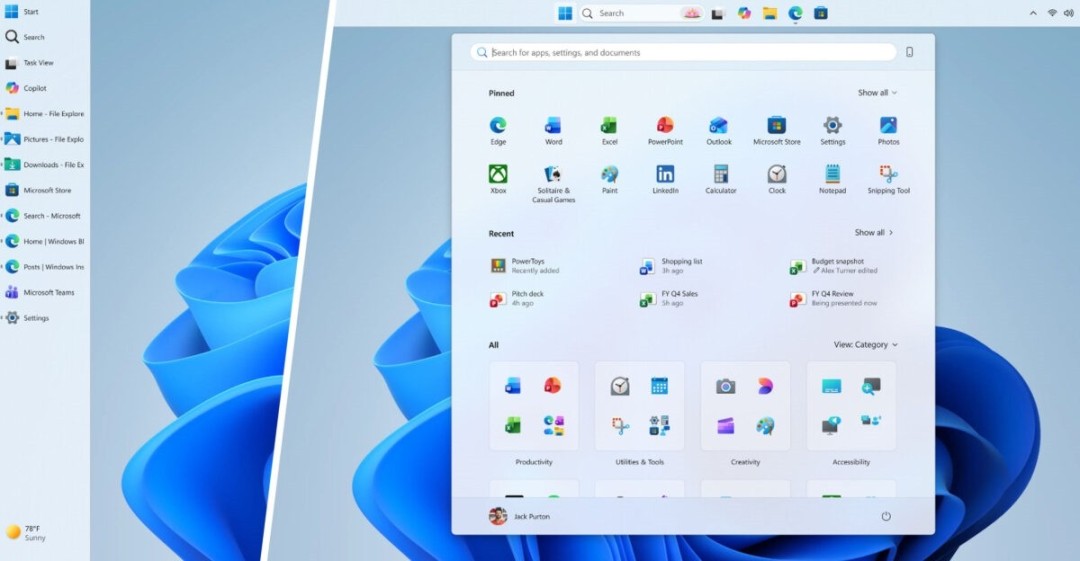Launch Snipping Tool pinned app
1080x561 pixels.
888,179
